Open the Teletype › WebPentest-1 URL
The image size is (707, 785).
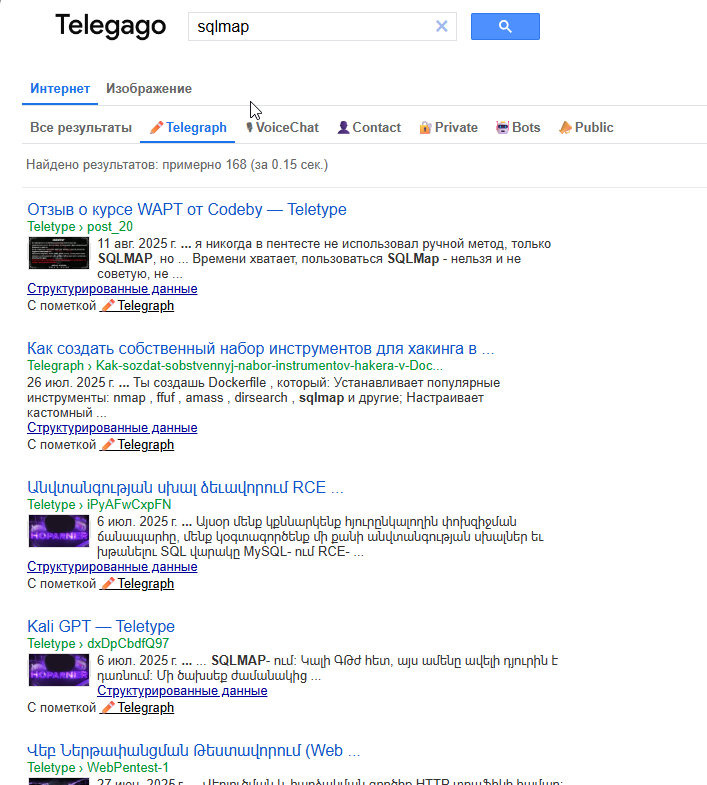click(x=98, y=767)
